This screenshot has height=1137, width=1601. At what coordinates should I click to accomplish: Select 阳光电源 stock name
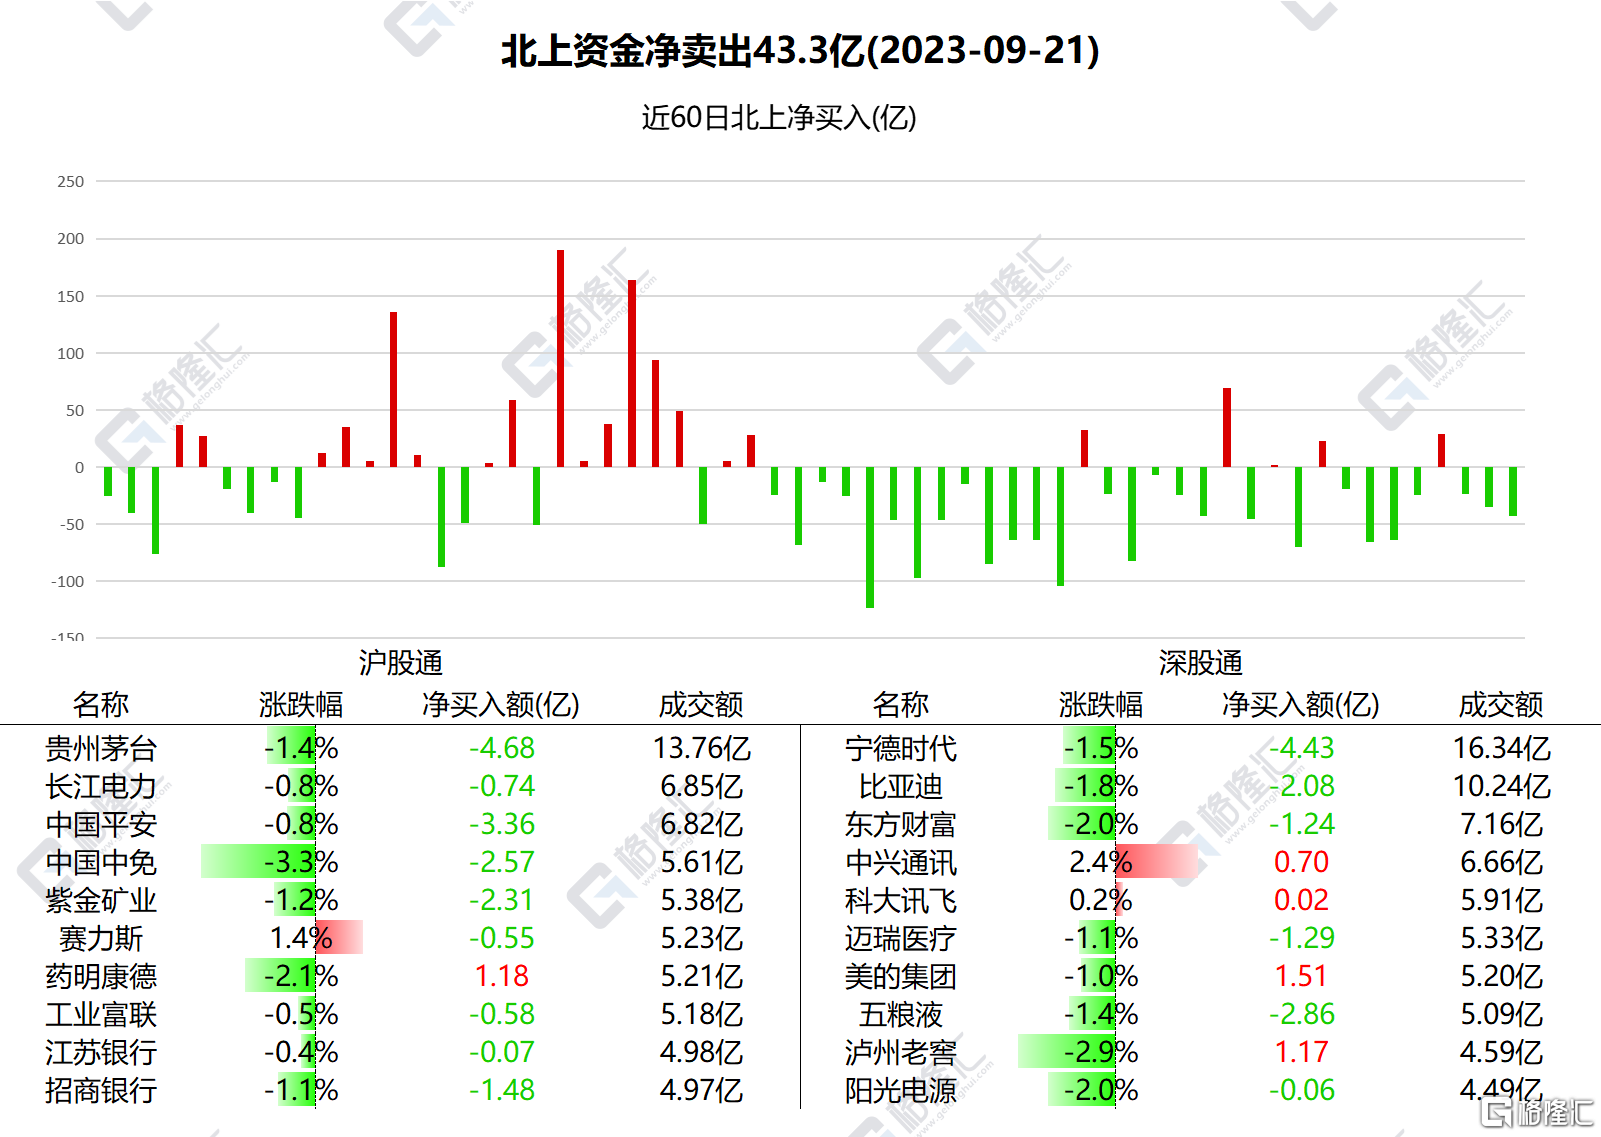pos(901,1090)
